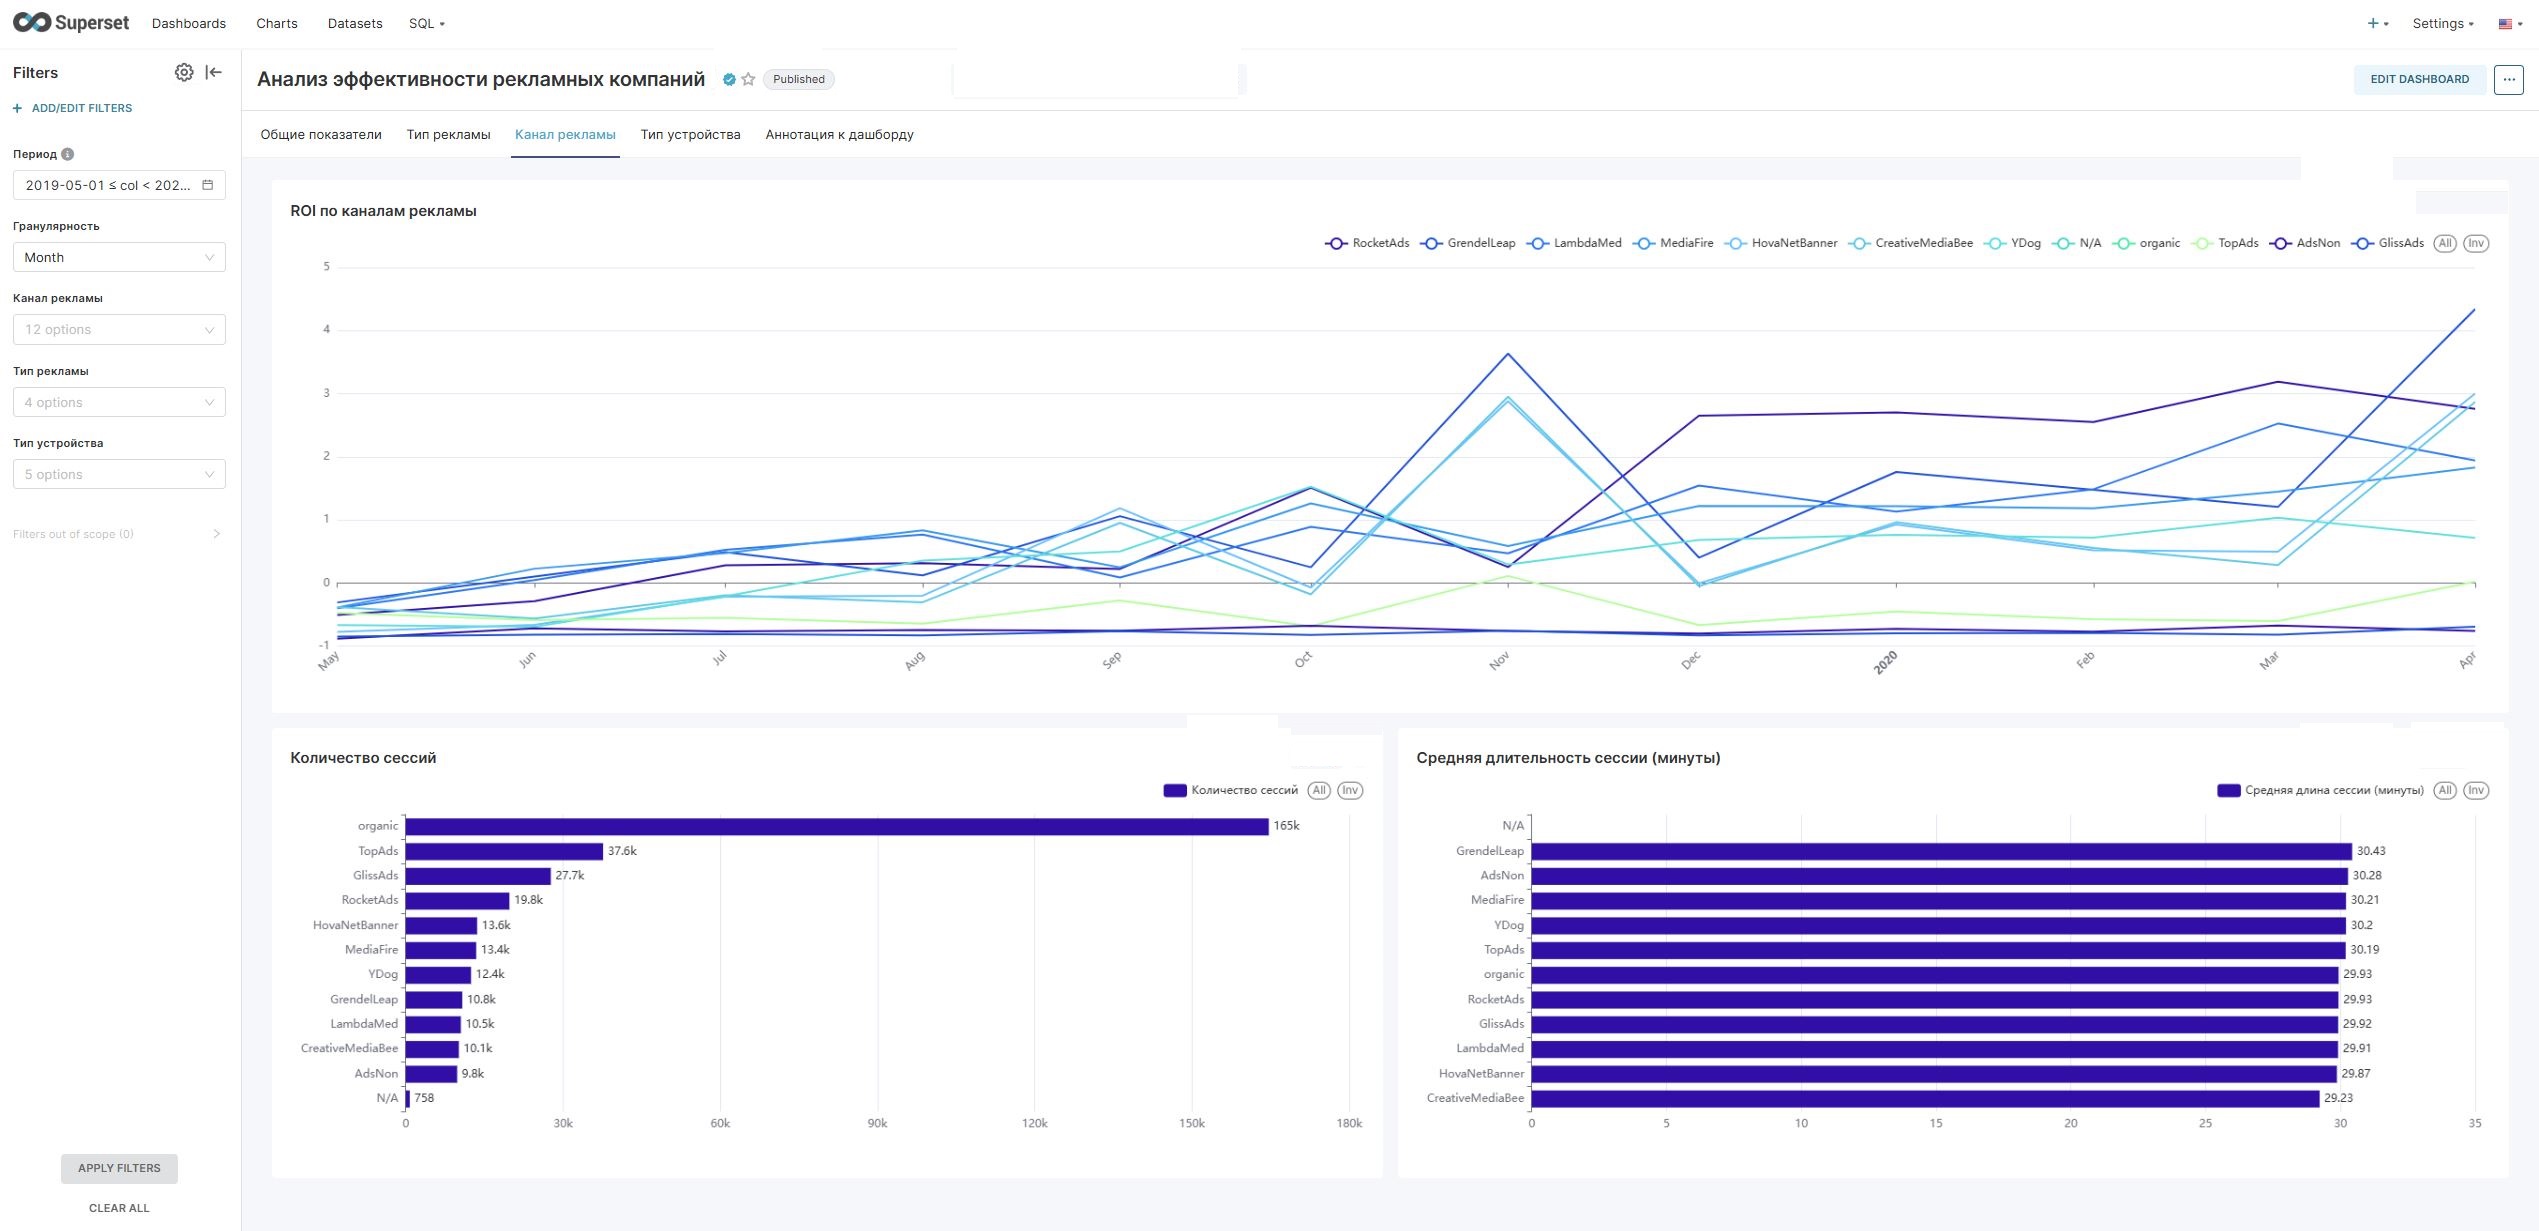This screenshot has height=1231, width=2539.
Task: Open the language flag selector
Action: coord(2510,24)
